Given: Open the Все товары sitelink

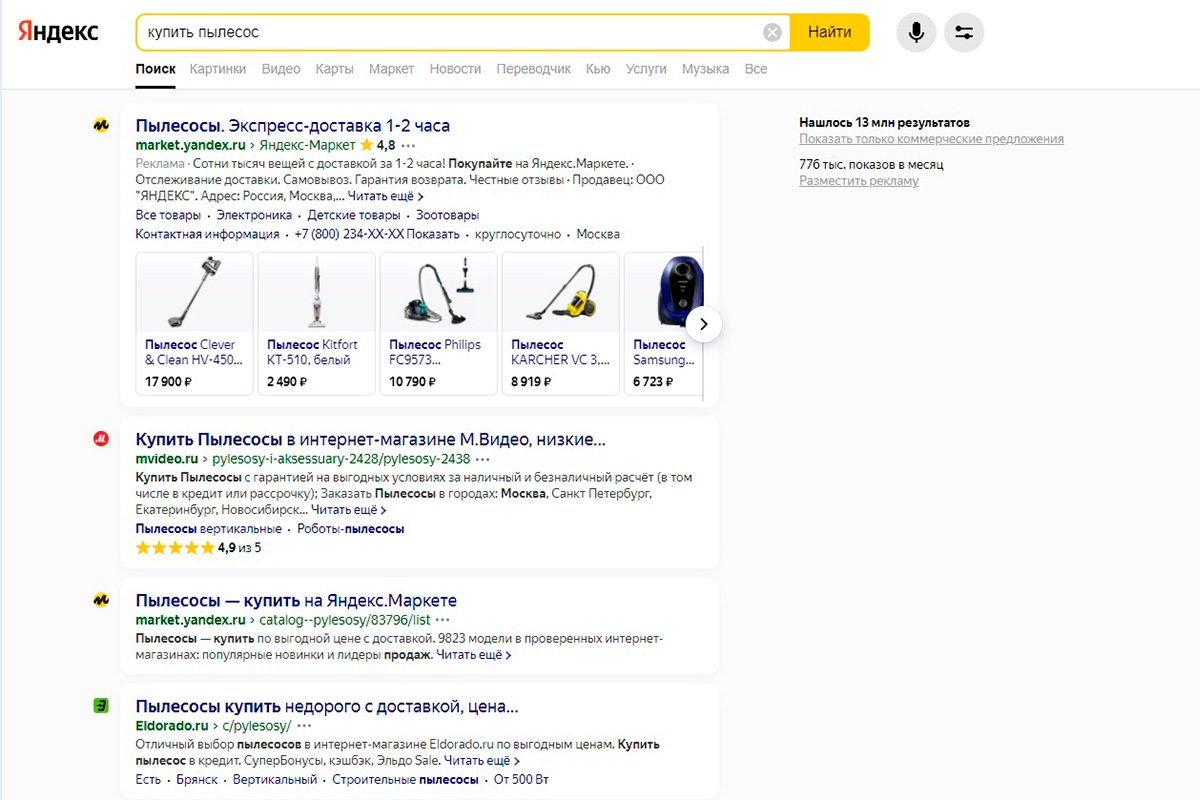Looking at the screenshot, I should (x=168, y=215).
